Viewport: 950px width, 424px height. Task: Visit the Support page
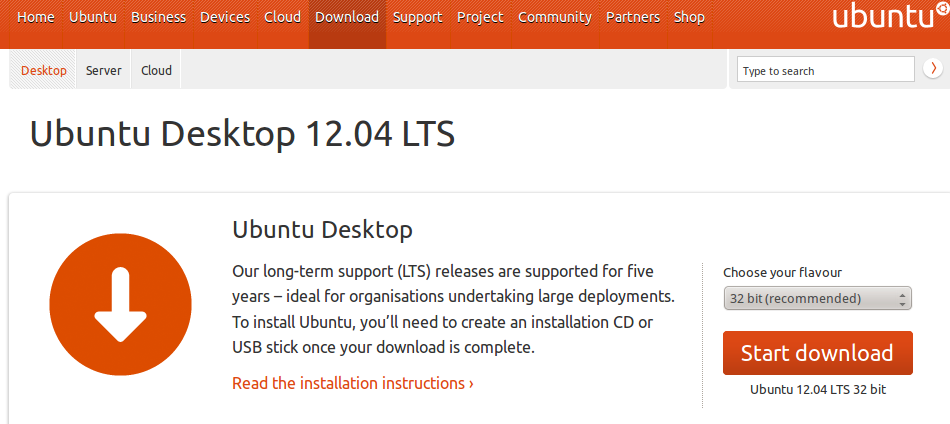point(417,17)
